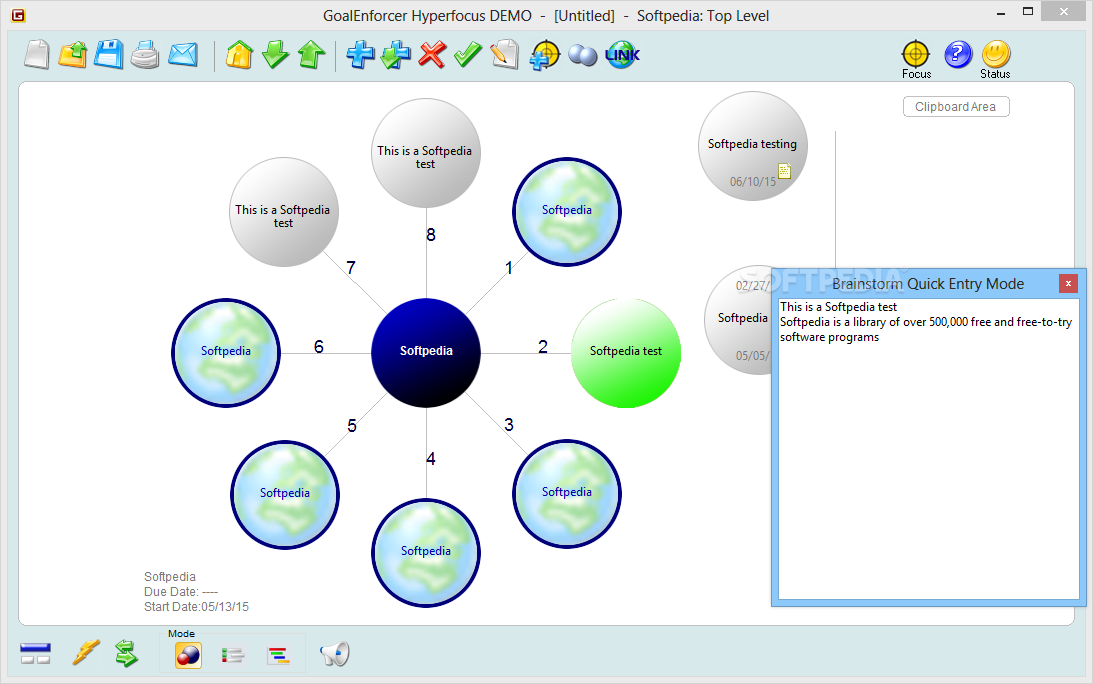Add a new goal with the blue plus icon
The height and width of the screenshot is (684, 1093).
(x=360, y=54)
